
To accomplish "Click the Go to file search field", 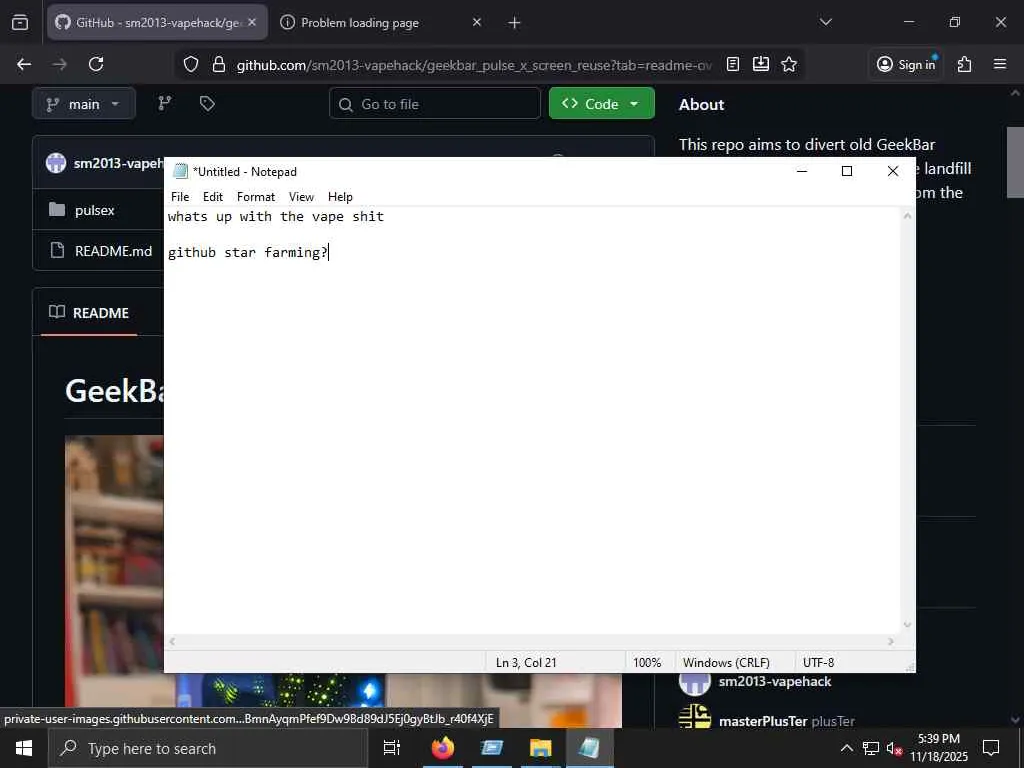I will [435, 104].
